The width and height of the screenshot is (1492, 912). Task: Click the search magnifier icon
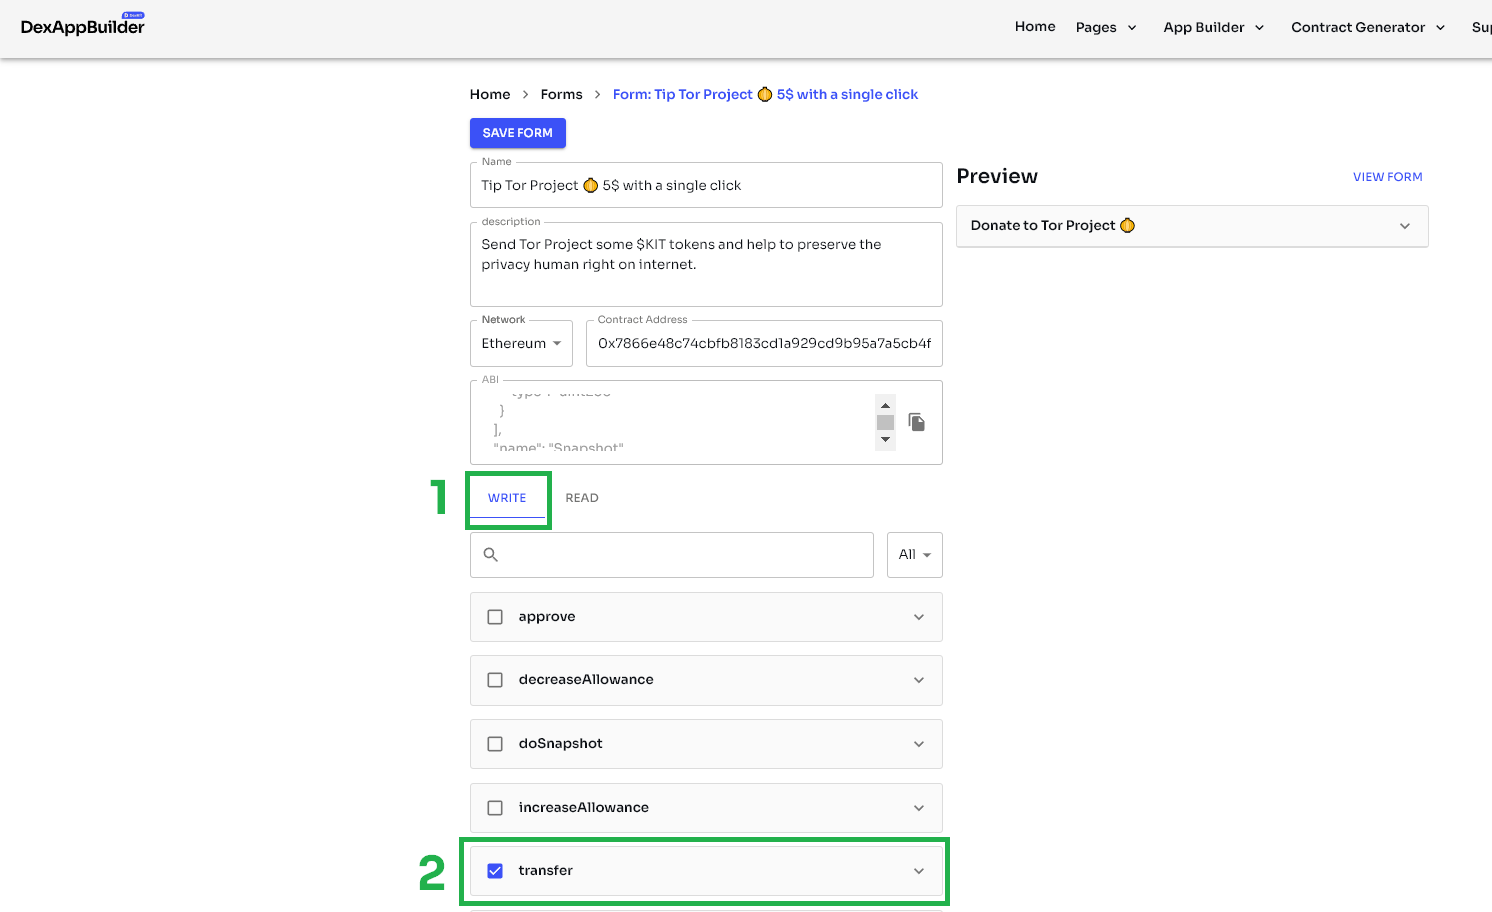tap(491, 555)
